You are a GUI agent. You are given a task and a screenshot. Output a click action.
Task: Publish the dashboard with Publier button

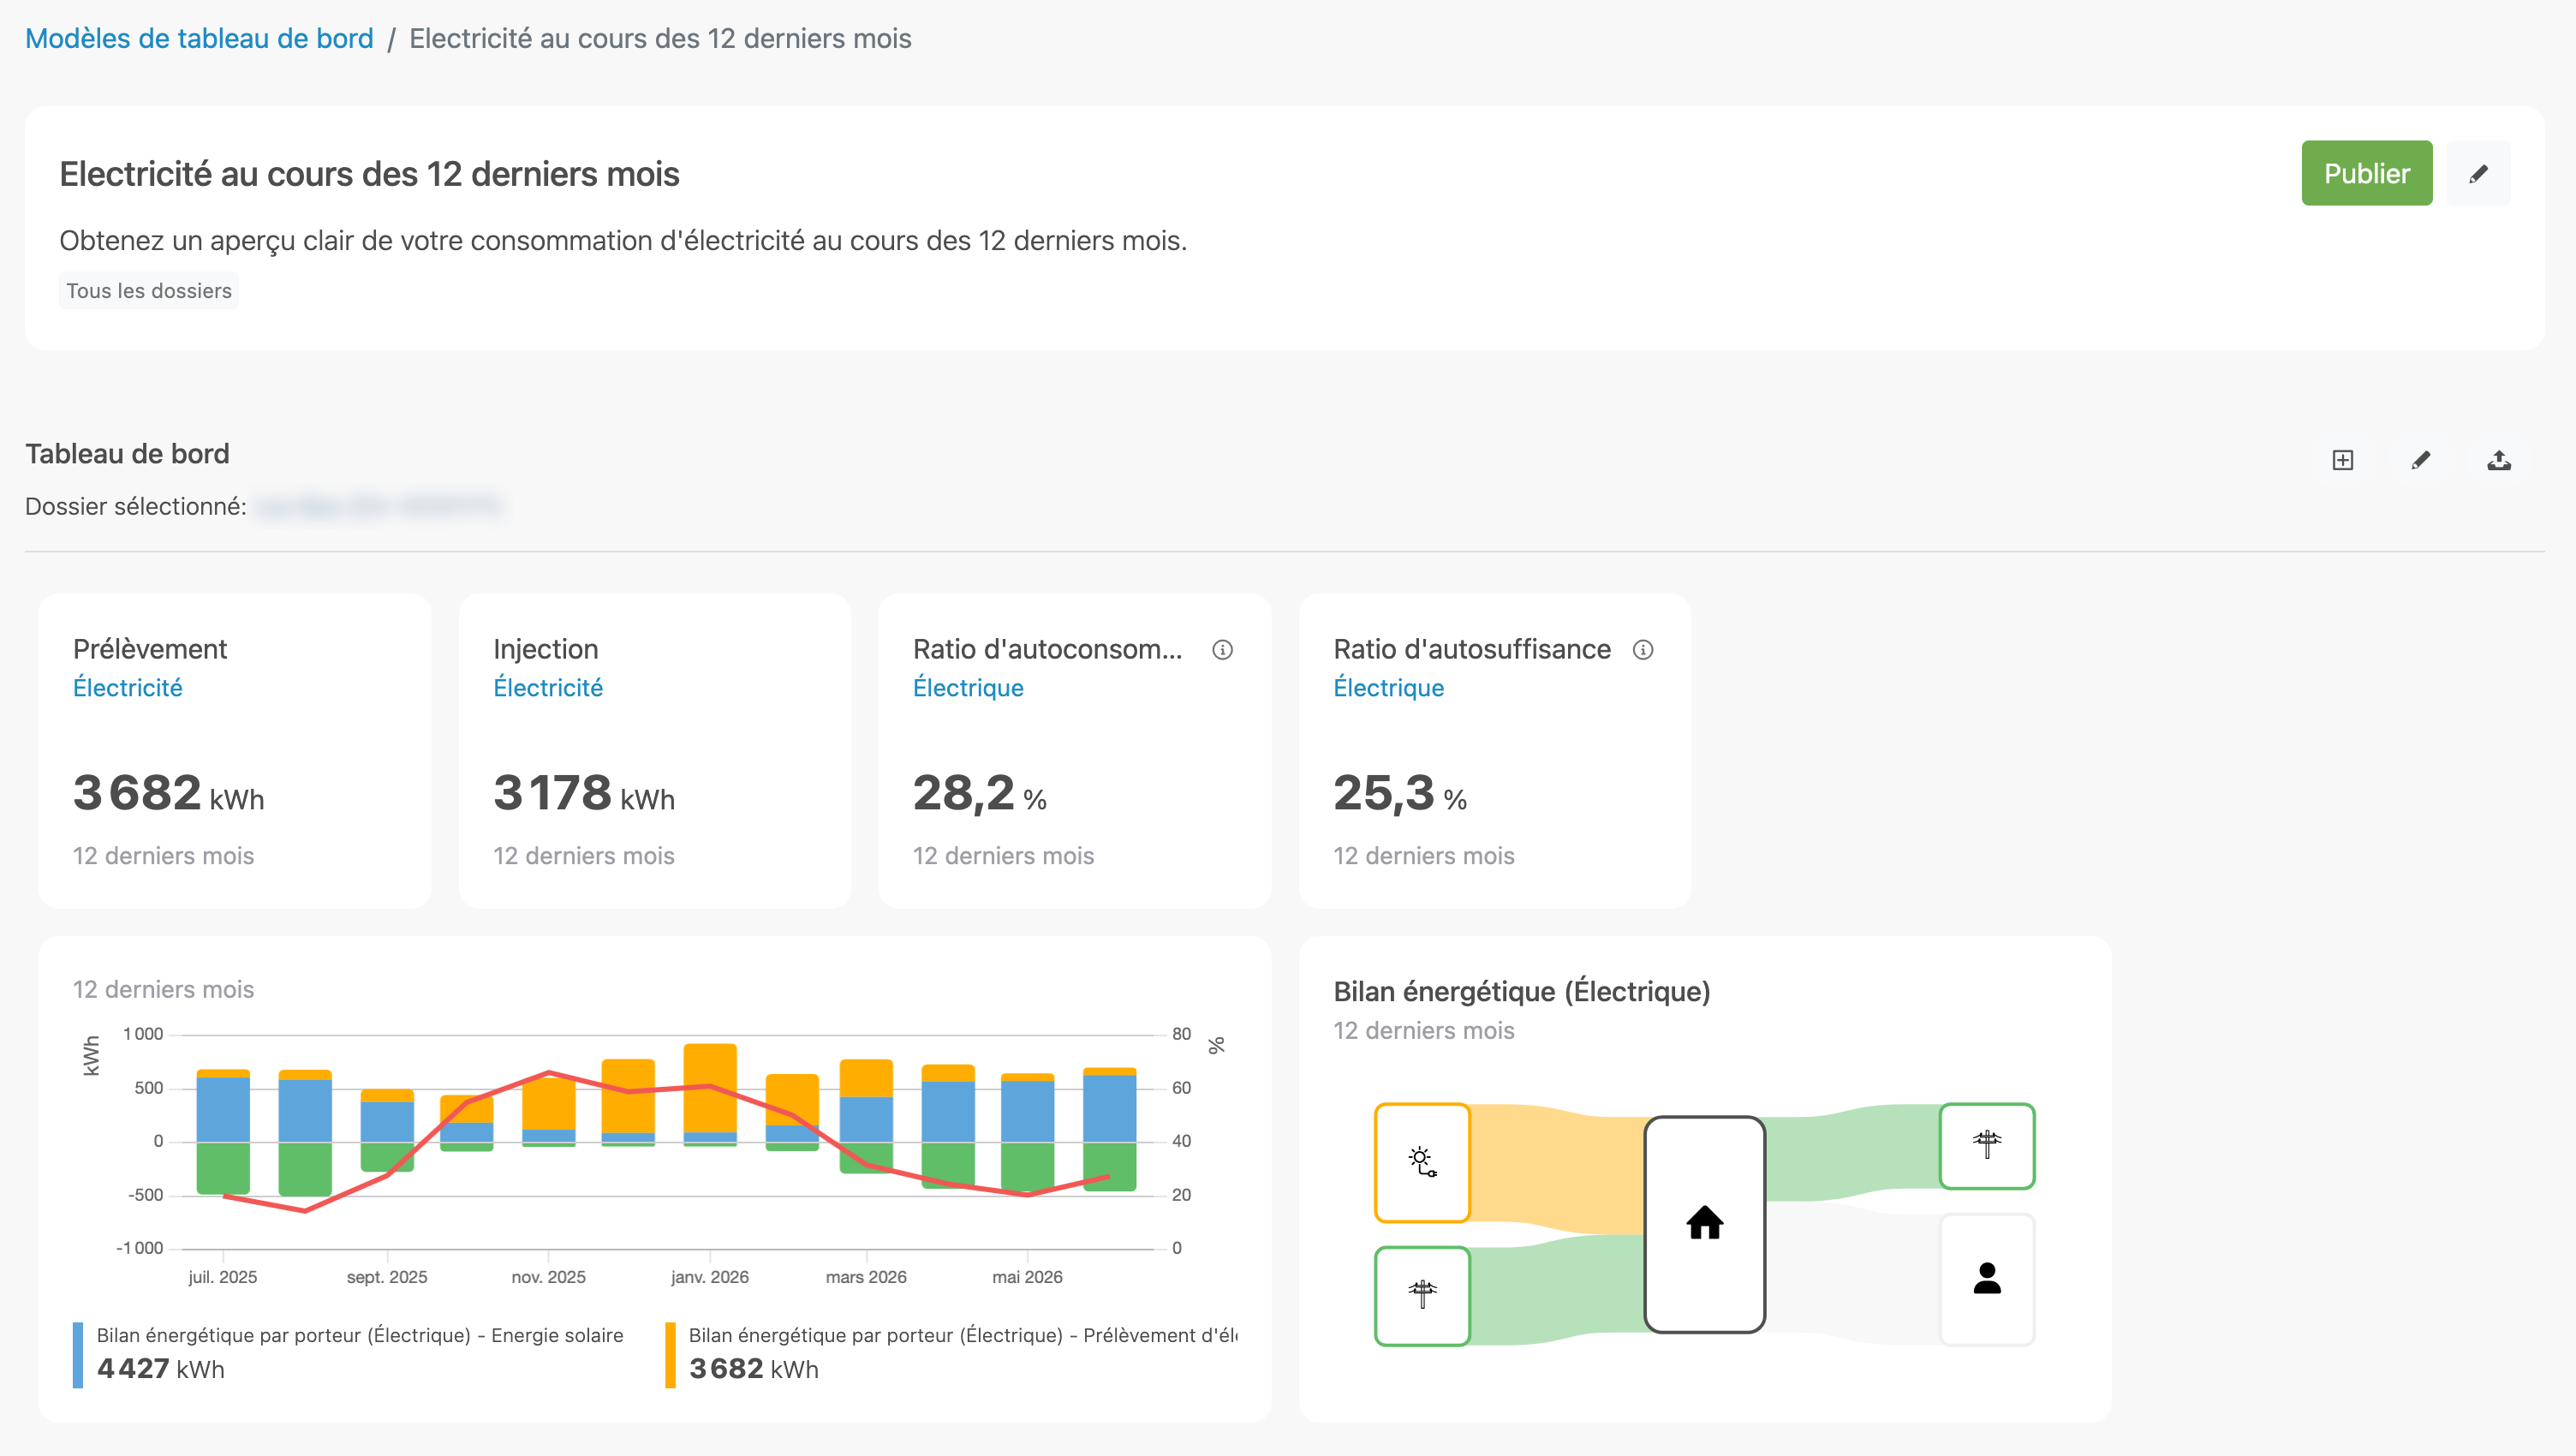click(x=2367, y=174)
